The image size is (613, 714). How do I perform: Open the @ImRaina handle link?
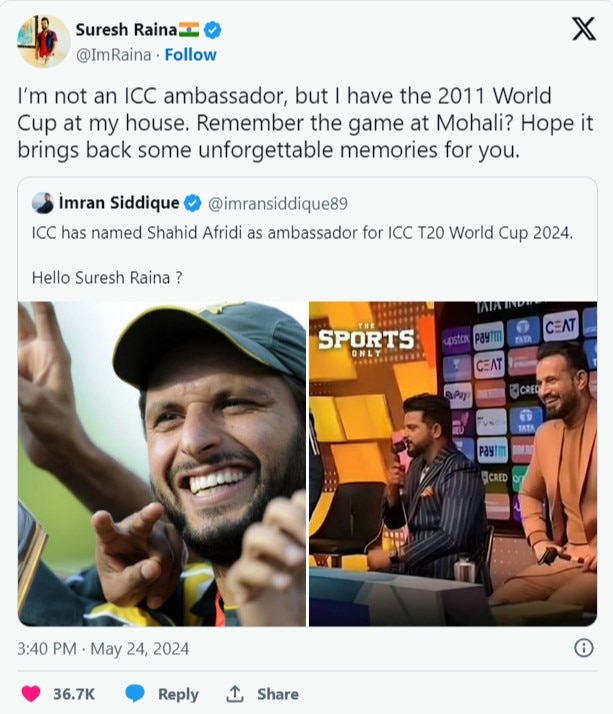tap(113, 55)
